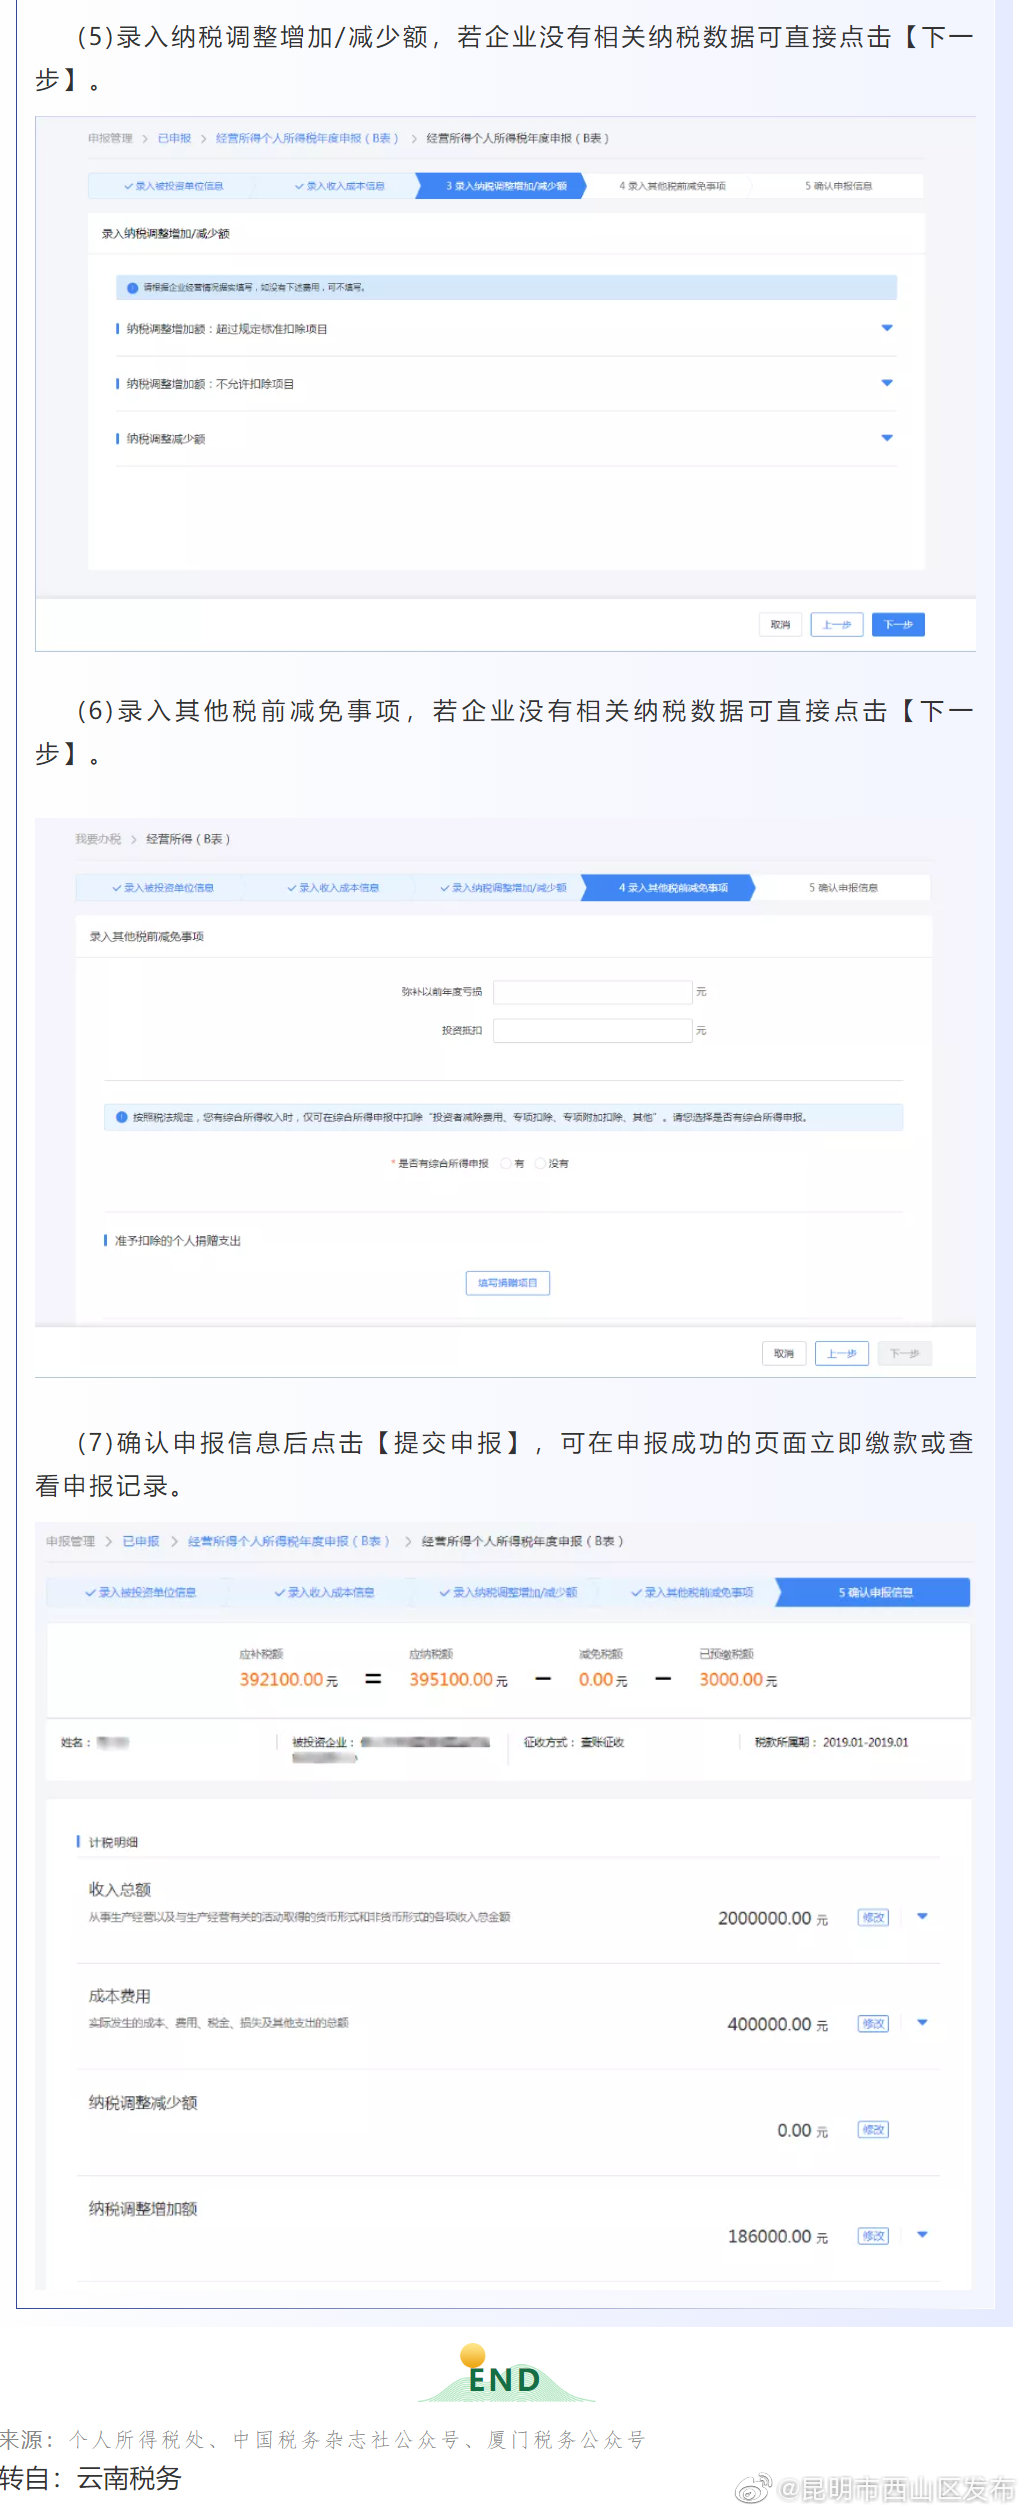The height and width of the screenshot is (2515, 1026).
Task: Click 上一步 on the 其他税前减免事项 page
Action: tap(842, 1354)
